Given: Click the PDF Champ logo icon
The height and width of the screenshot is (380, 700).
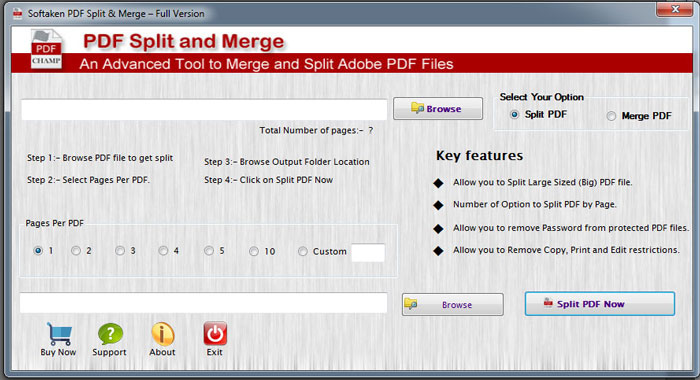Looking at the screenshot, I should (x=46, y=49).
